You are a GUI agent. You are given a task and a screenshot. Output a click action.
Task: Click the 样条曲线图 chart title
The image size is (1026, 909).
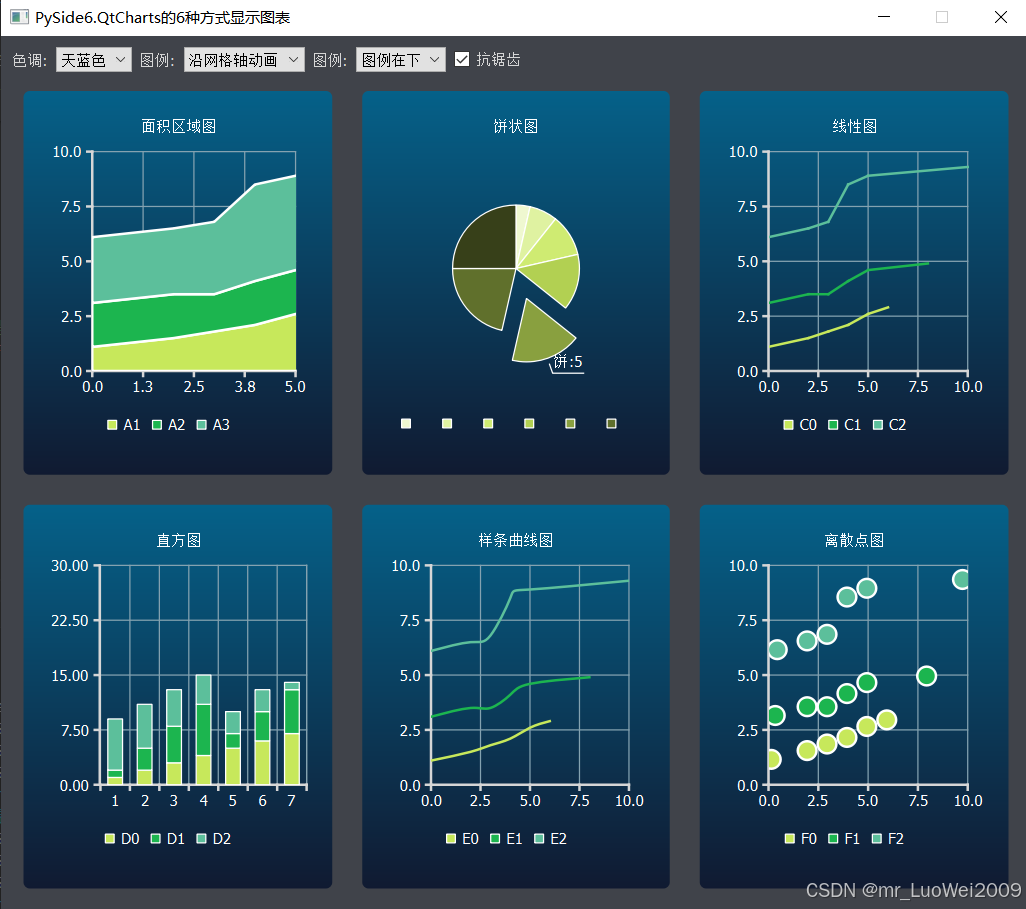tap(516, 540)
